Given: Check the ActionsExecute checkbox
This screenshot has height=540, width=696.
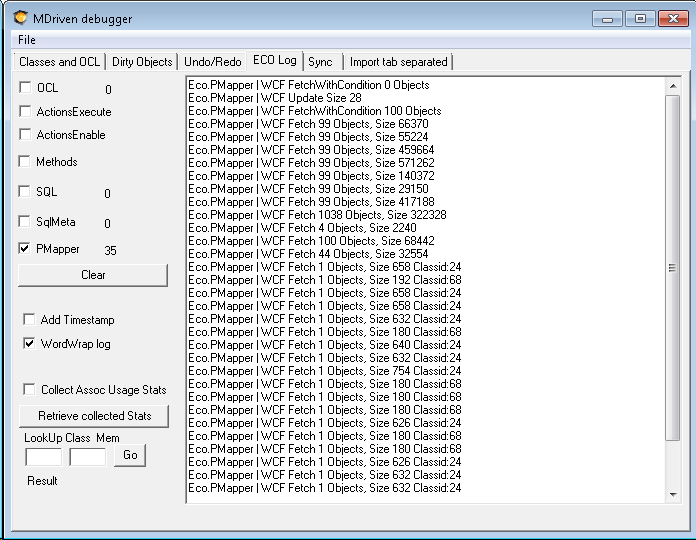Looking at the screenshot, I should click(25, 111).
